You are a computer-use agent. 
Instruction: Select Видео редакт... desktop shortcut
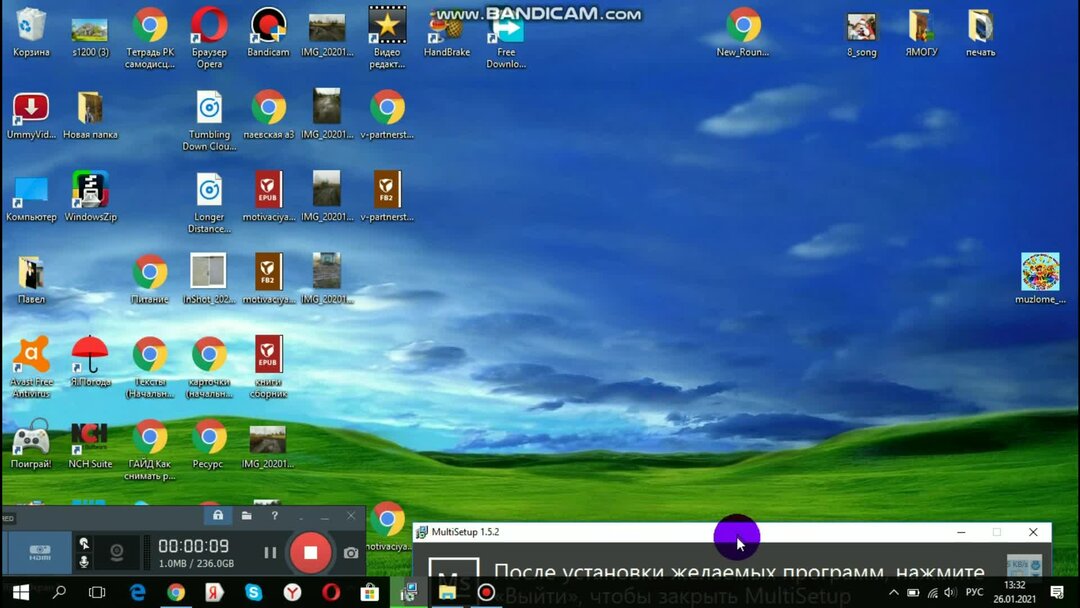pos(387,39)
